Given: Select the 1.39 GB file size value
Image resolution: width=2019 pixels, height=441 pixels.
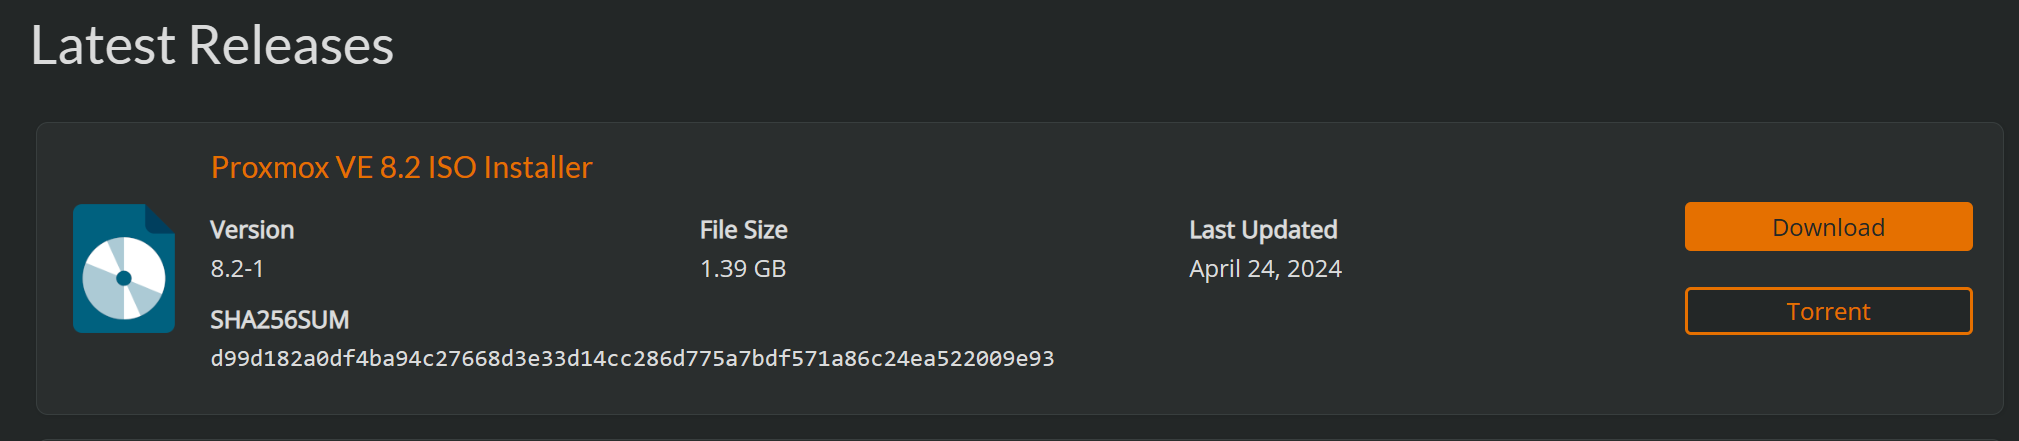Looking at the screenshot, I should [743, 269].
